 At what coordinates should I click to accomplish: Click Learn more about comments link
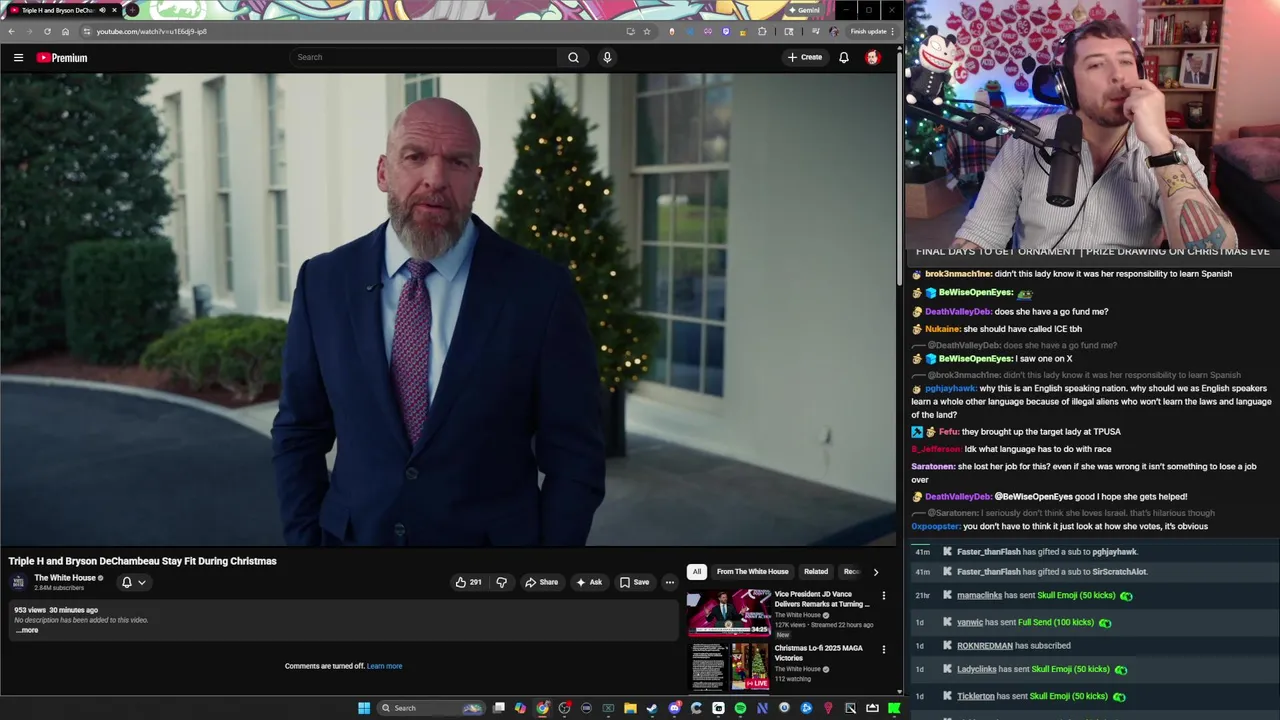click(384, 666)
